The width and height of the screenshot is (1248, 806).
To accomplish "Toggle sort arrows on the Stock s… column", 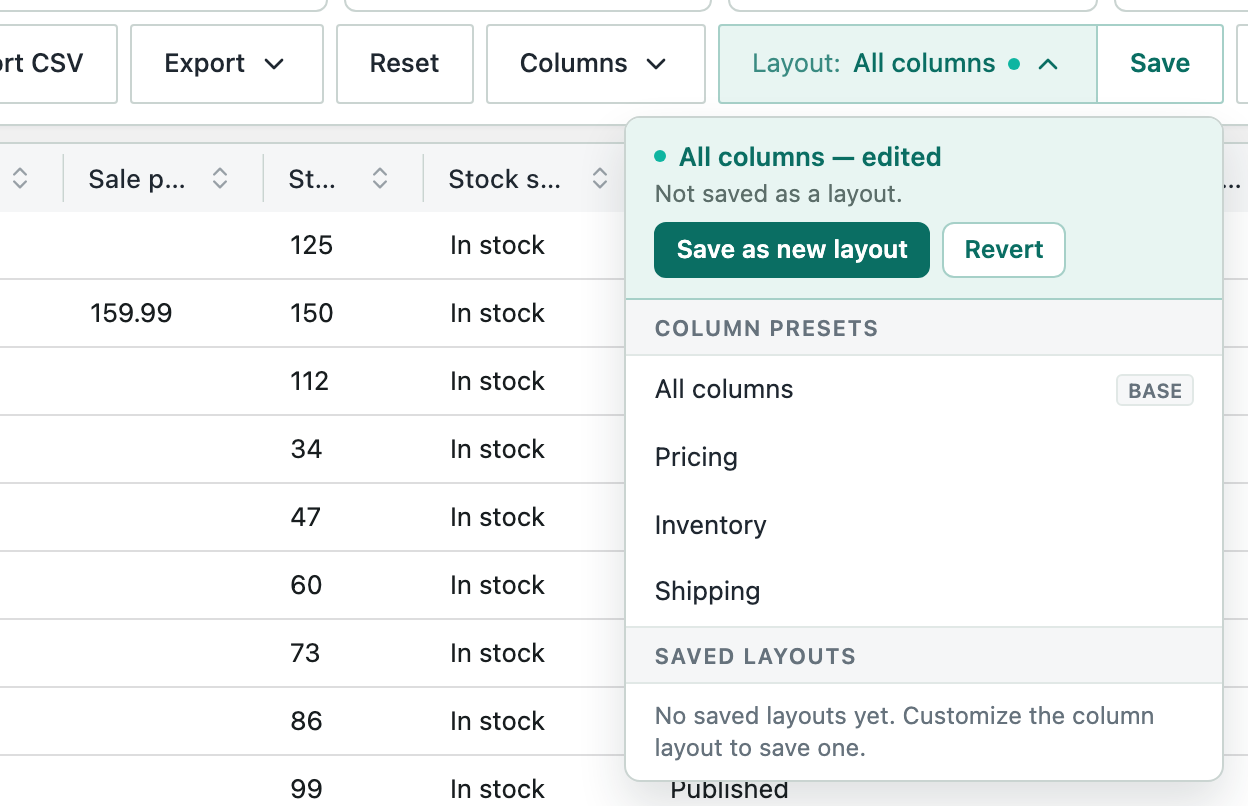I will click(x=600, y=179).
